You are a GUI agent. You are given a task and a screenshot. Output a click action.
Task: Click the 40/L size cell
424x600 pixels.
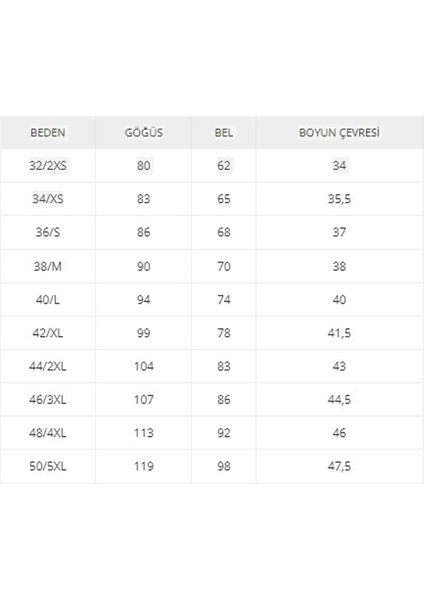click(48, 300)
